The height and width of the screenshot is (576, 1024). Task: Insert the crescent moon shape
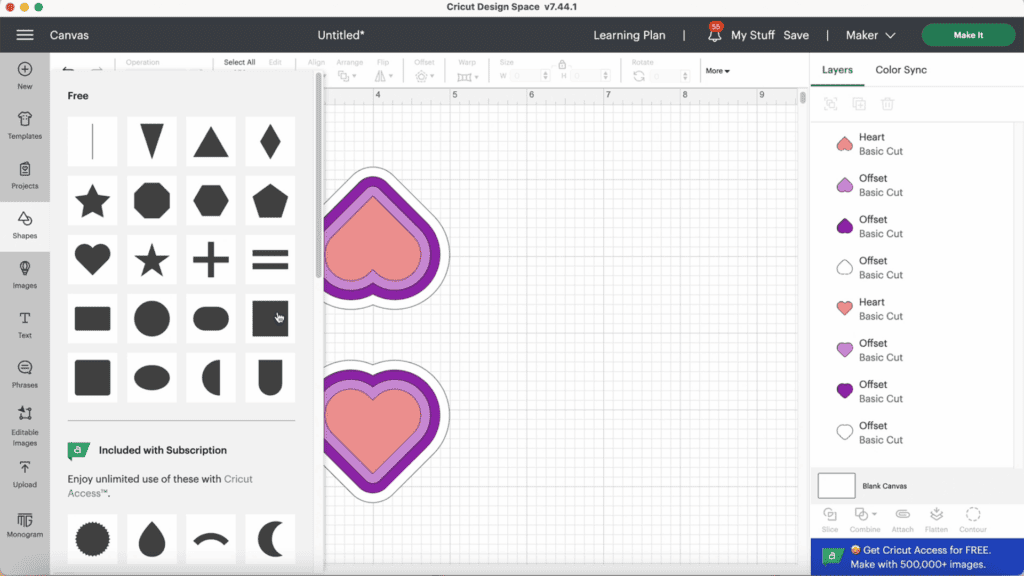[x=270, y=539]
